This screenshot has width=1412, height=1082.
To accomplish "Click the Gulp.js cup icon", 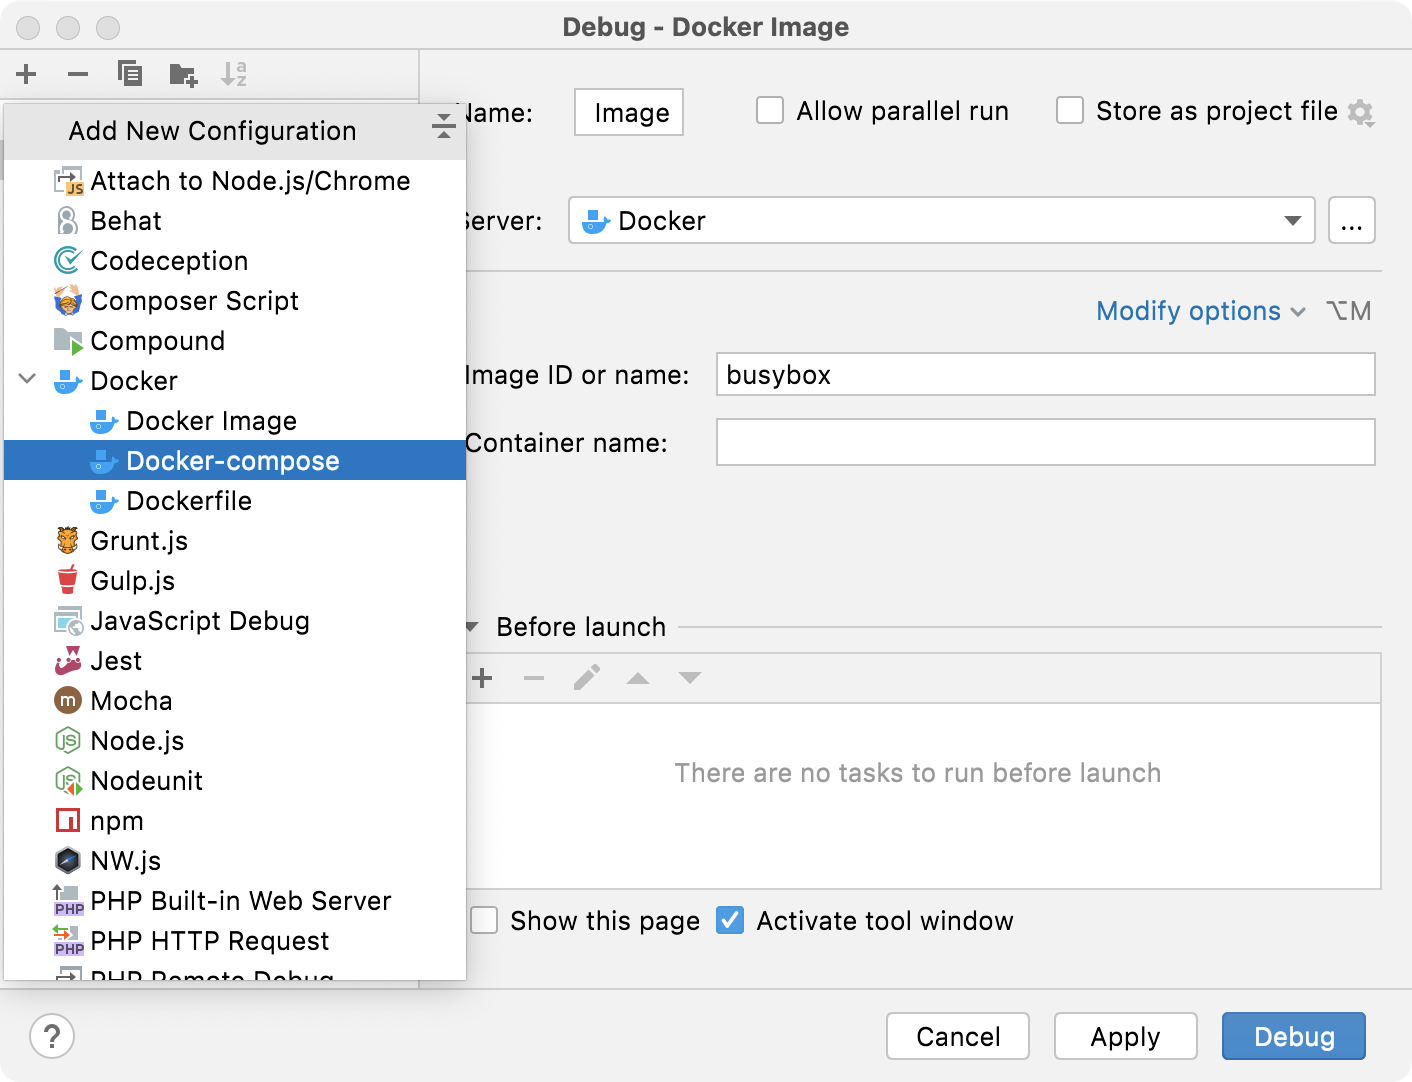I will (67, 580).
